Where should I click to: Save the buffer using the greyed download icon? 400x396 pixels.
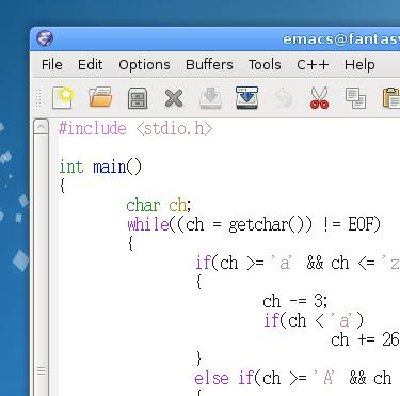pyautogui.click(x=210, y=98)
